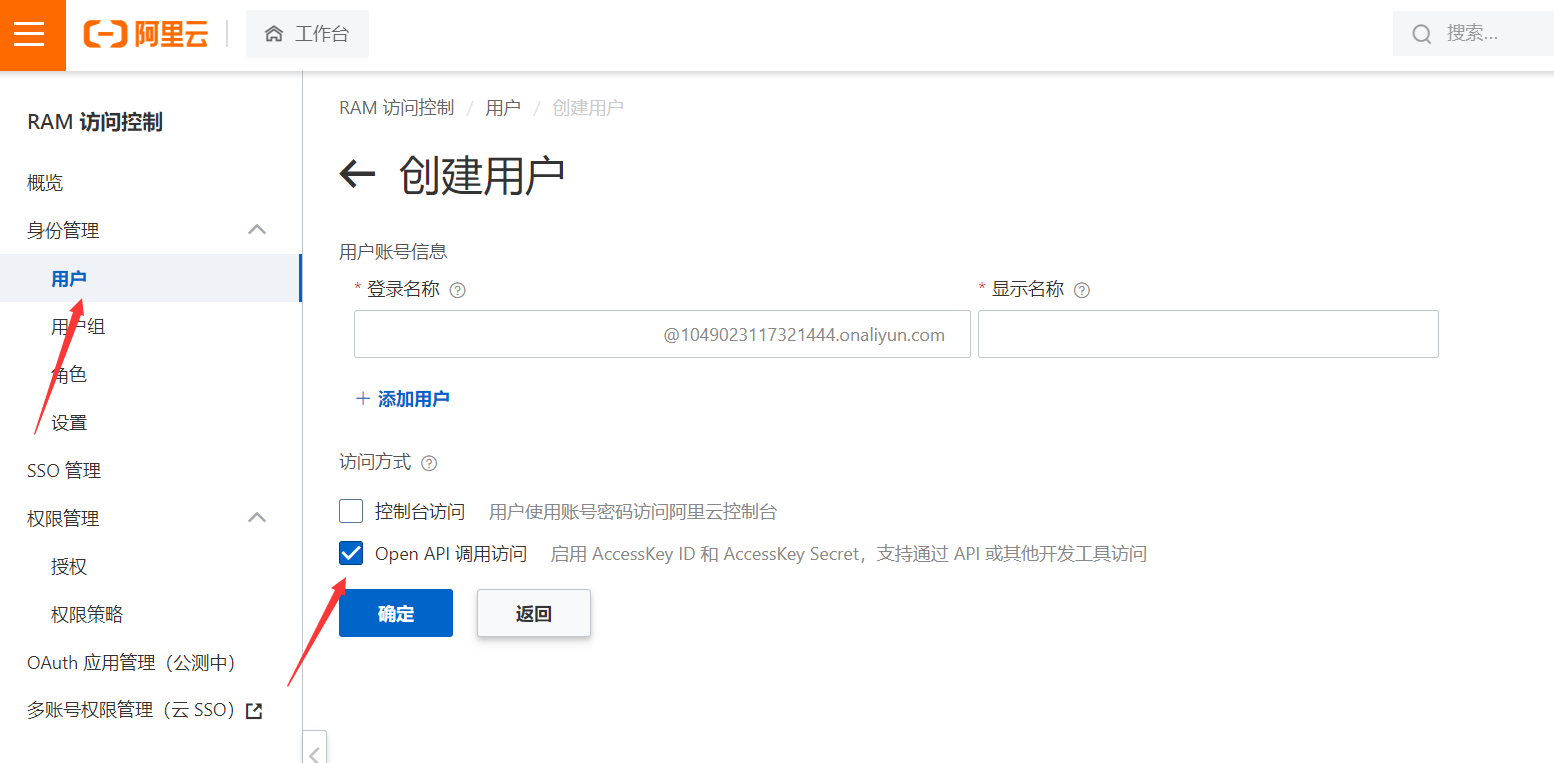Click the @104902311​7321444.onaliyun.com domain suffix
Image resolution: width=1554 pixels, height=763 pixels.
tap(804, 335)
